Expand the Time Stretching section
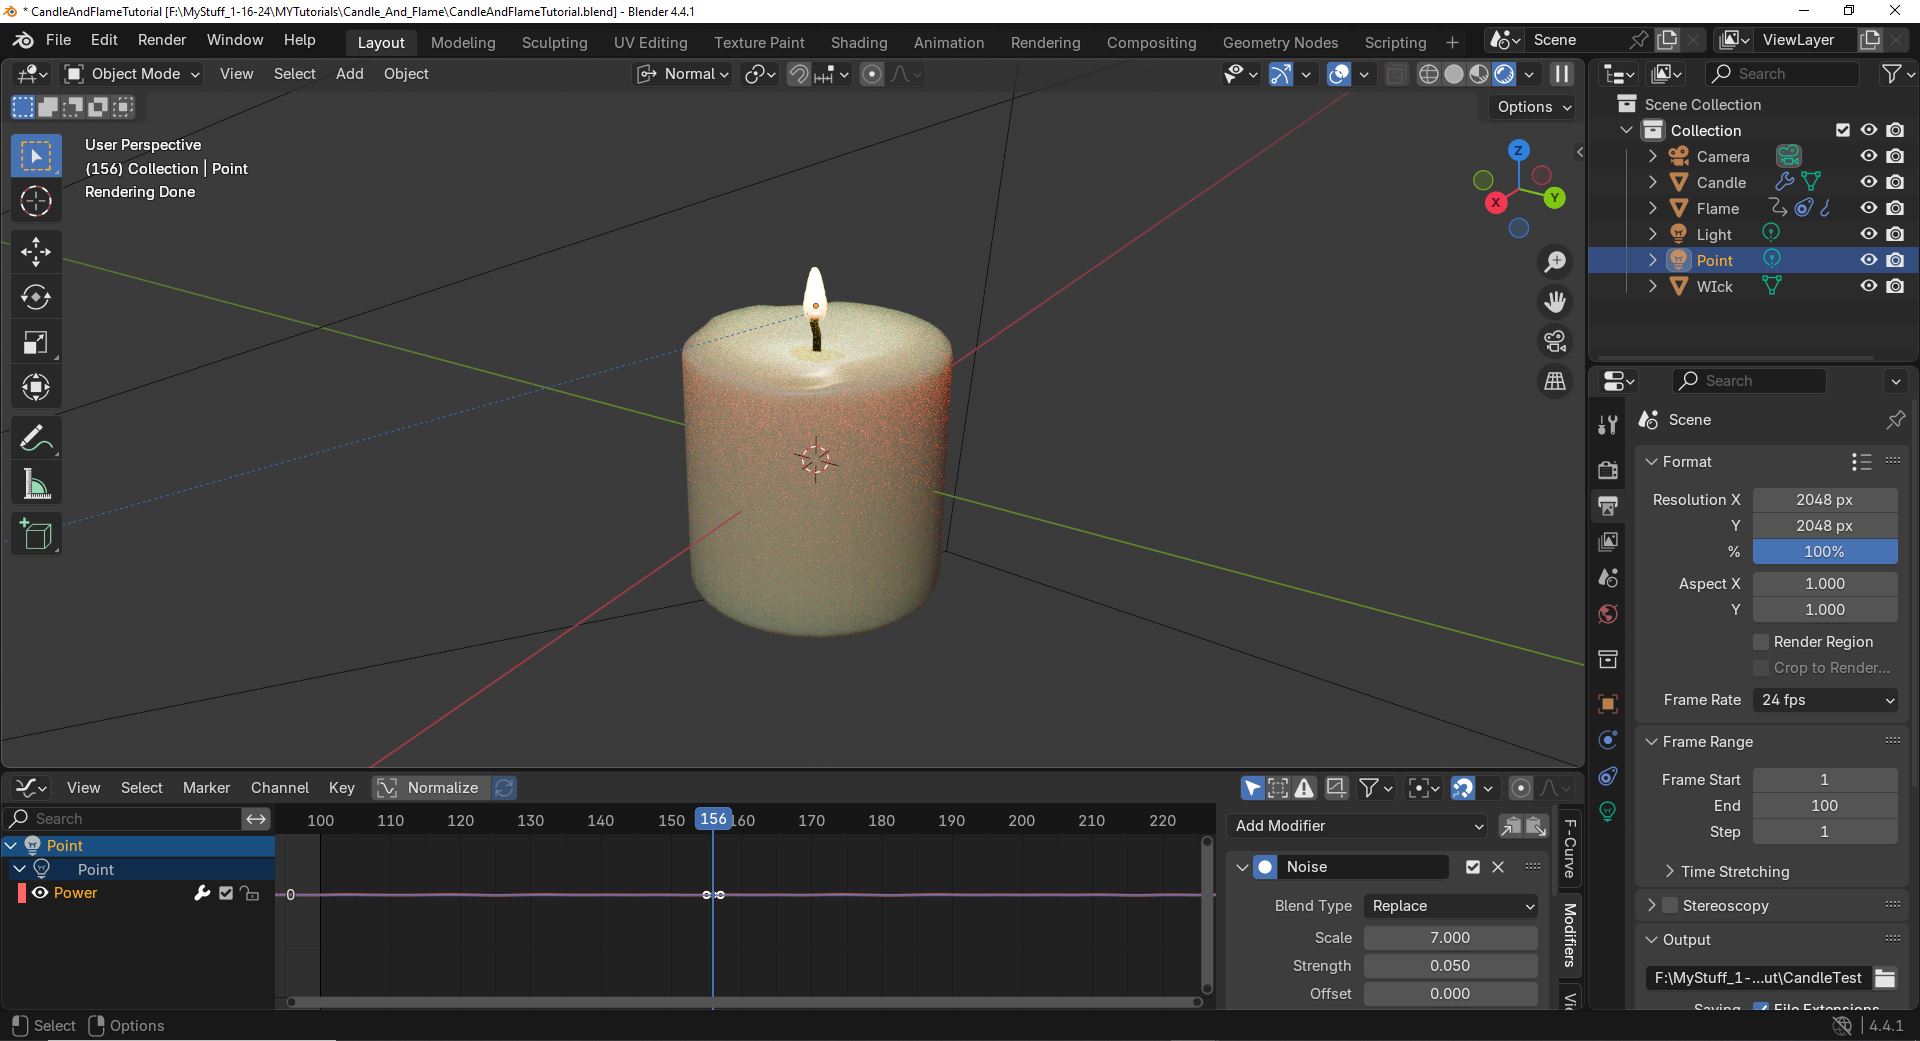Screen dimensions: 1920x1041 click(1734, 872)
